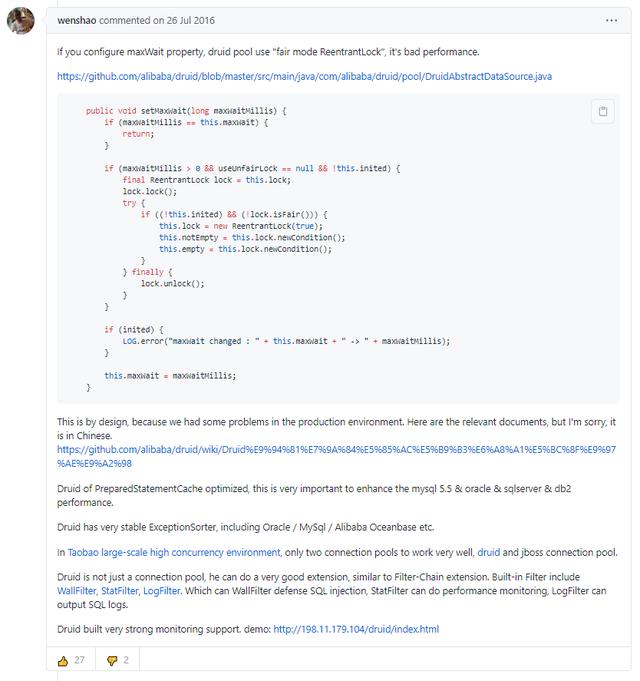Click the thumbs down reaction
Viewport: 640px width, 681px height.
tap(112, 660)
